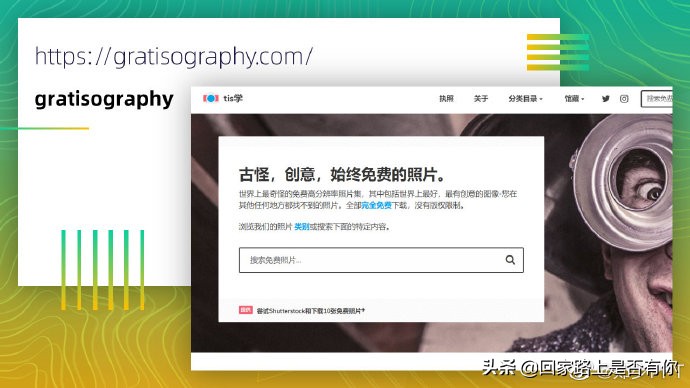690x388 pixels.
Task: Open the Twitter icon link
Action: click(x=606, y=99)
